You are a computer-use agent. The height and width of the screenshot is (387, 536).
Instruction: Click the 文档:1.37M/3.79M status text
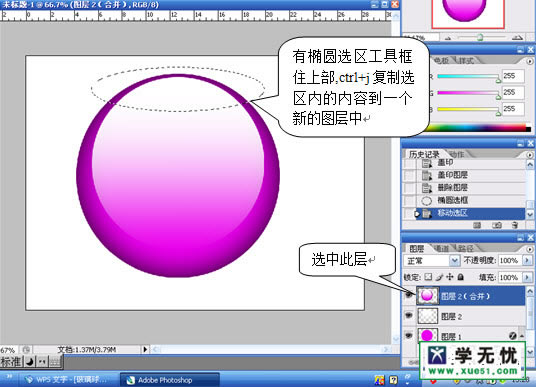(x=87, y=350)
